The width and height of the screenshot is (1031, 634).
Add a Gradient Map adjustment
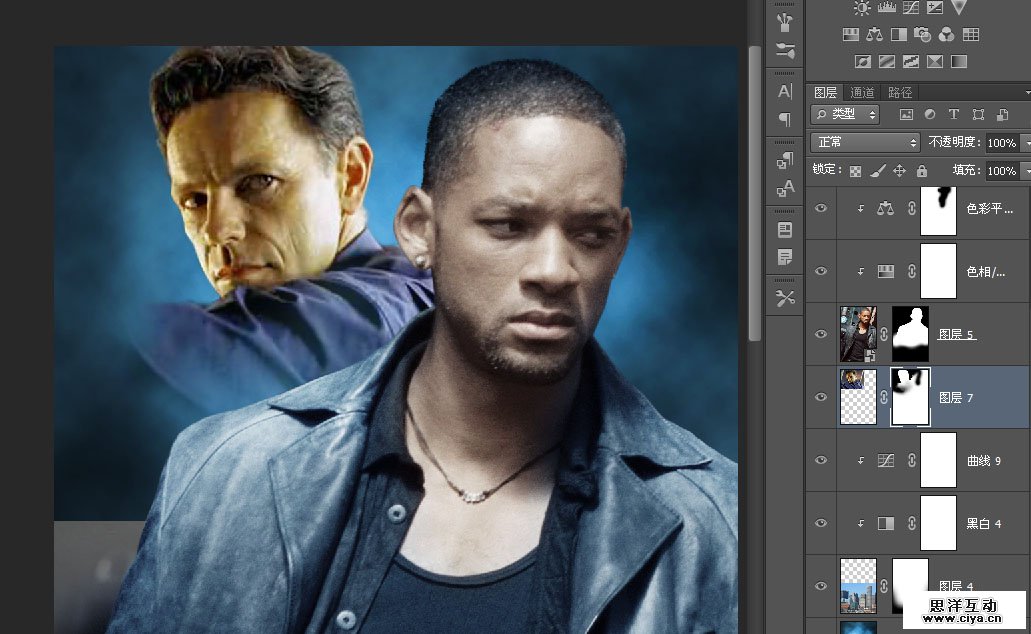click(x=959, y=62)
